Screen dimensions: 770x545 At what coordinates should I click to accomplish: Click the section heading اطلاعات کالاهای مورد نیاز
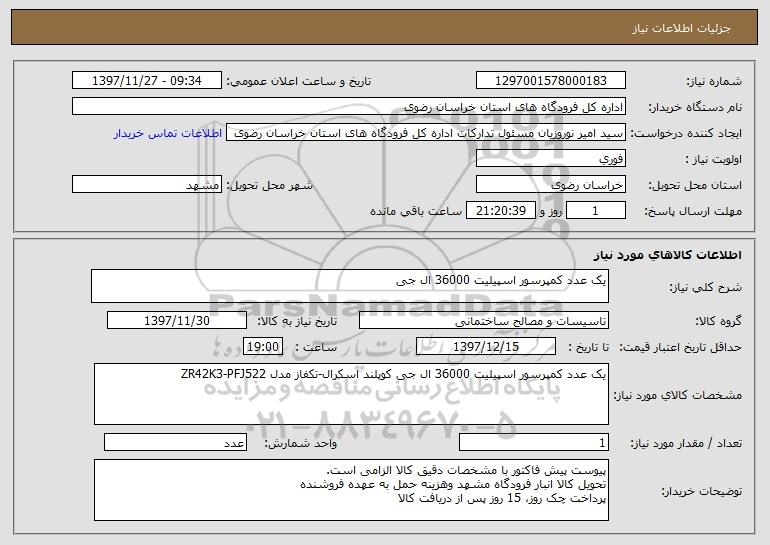667,255
